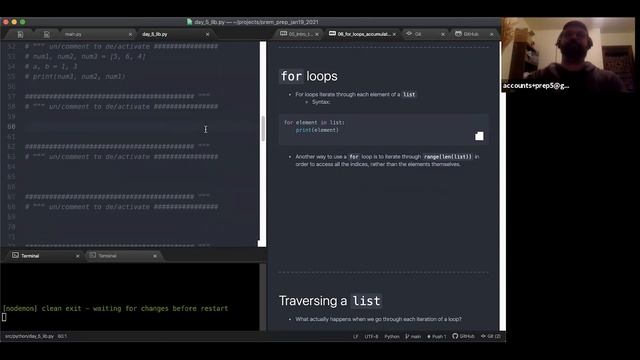Click the GitHub tab icon

(x=458, y=34)
